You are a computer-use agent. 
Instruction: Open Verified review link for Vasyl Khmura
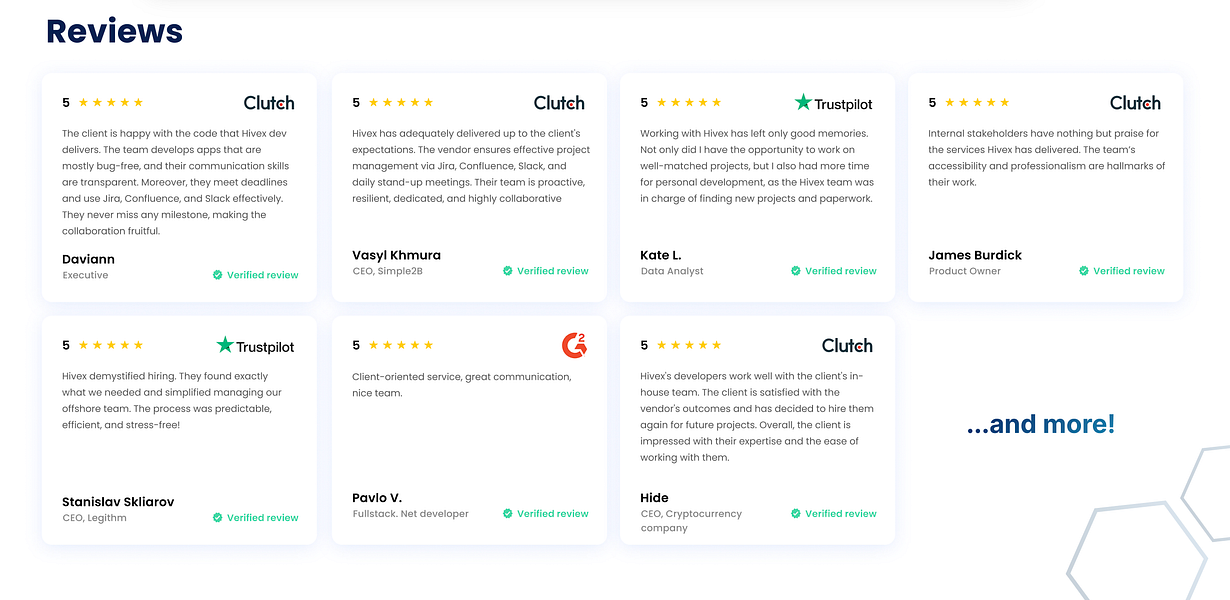click(552, 271)
